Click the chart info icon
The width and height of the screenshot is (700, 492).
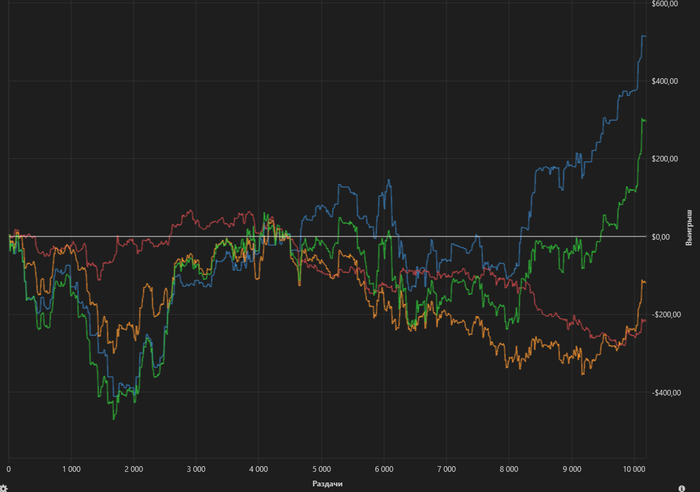tap(682, 488)
